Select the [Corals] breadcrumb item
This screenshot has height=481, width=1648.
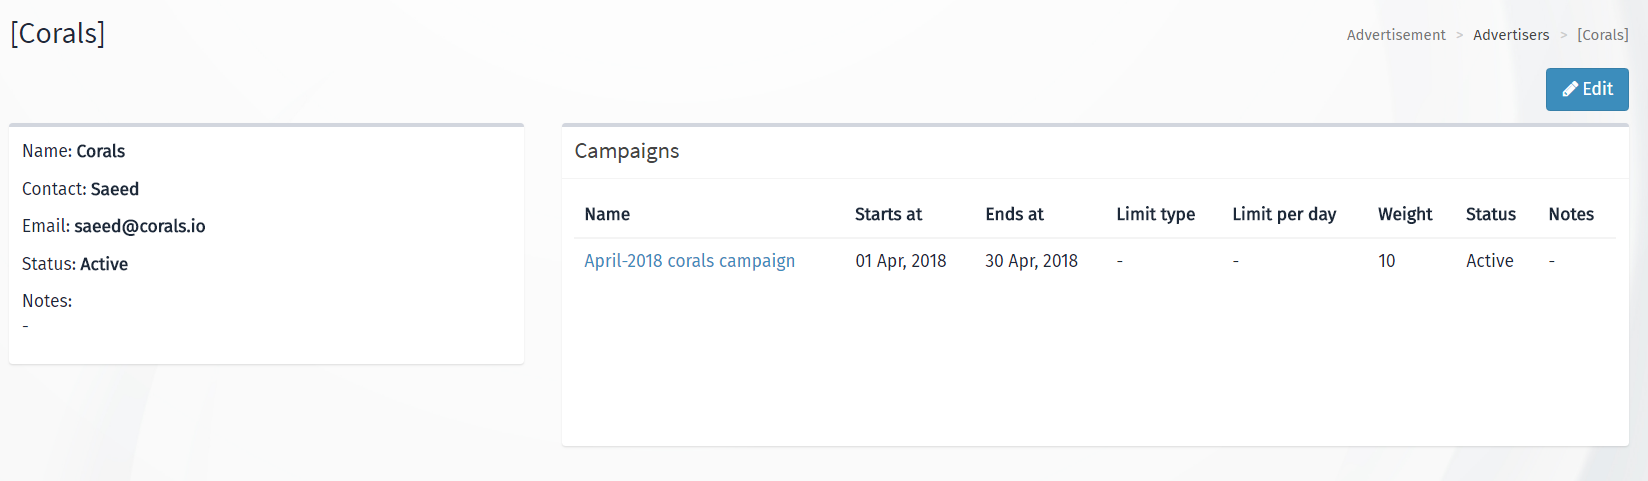(x=1603, y=35)
